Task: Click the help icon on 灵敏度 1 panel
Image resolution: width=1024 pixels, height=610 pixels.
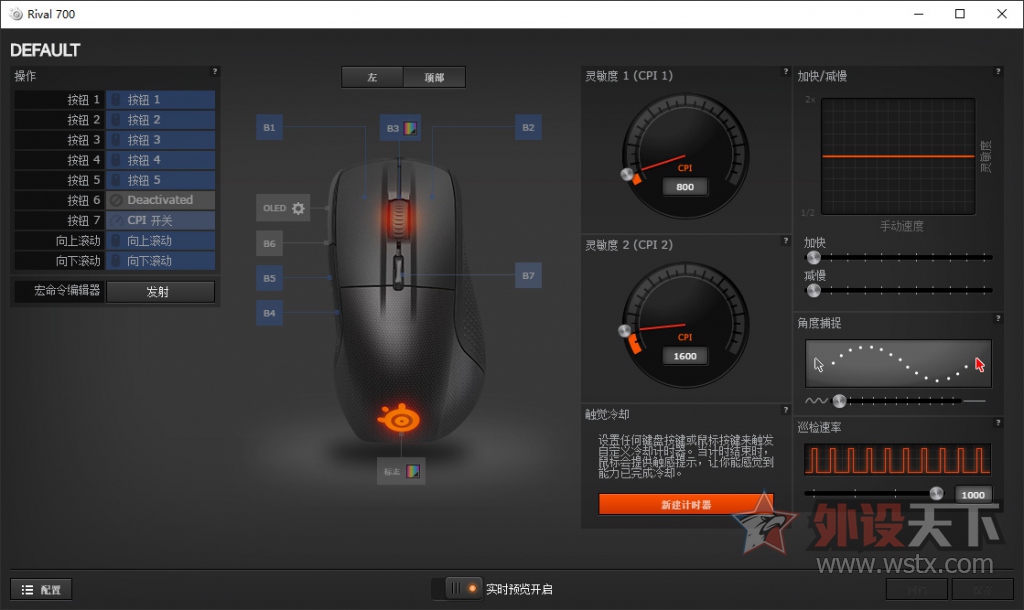Action: click(x=786, y=72)
